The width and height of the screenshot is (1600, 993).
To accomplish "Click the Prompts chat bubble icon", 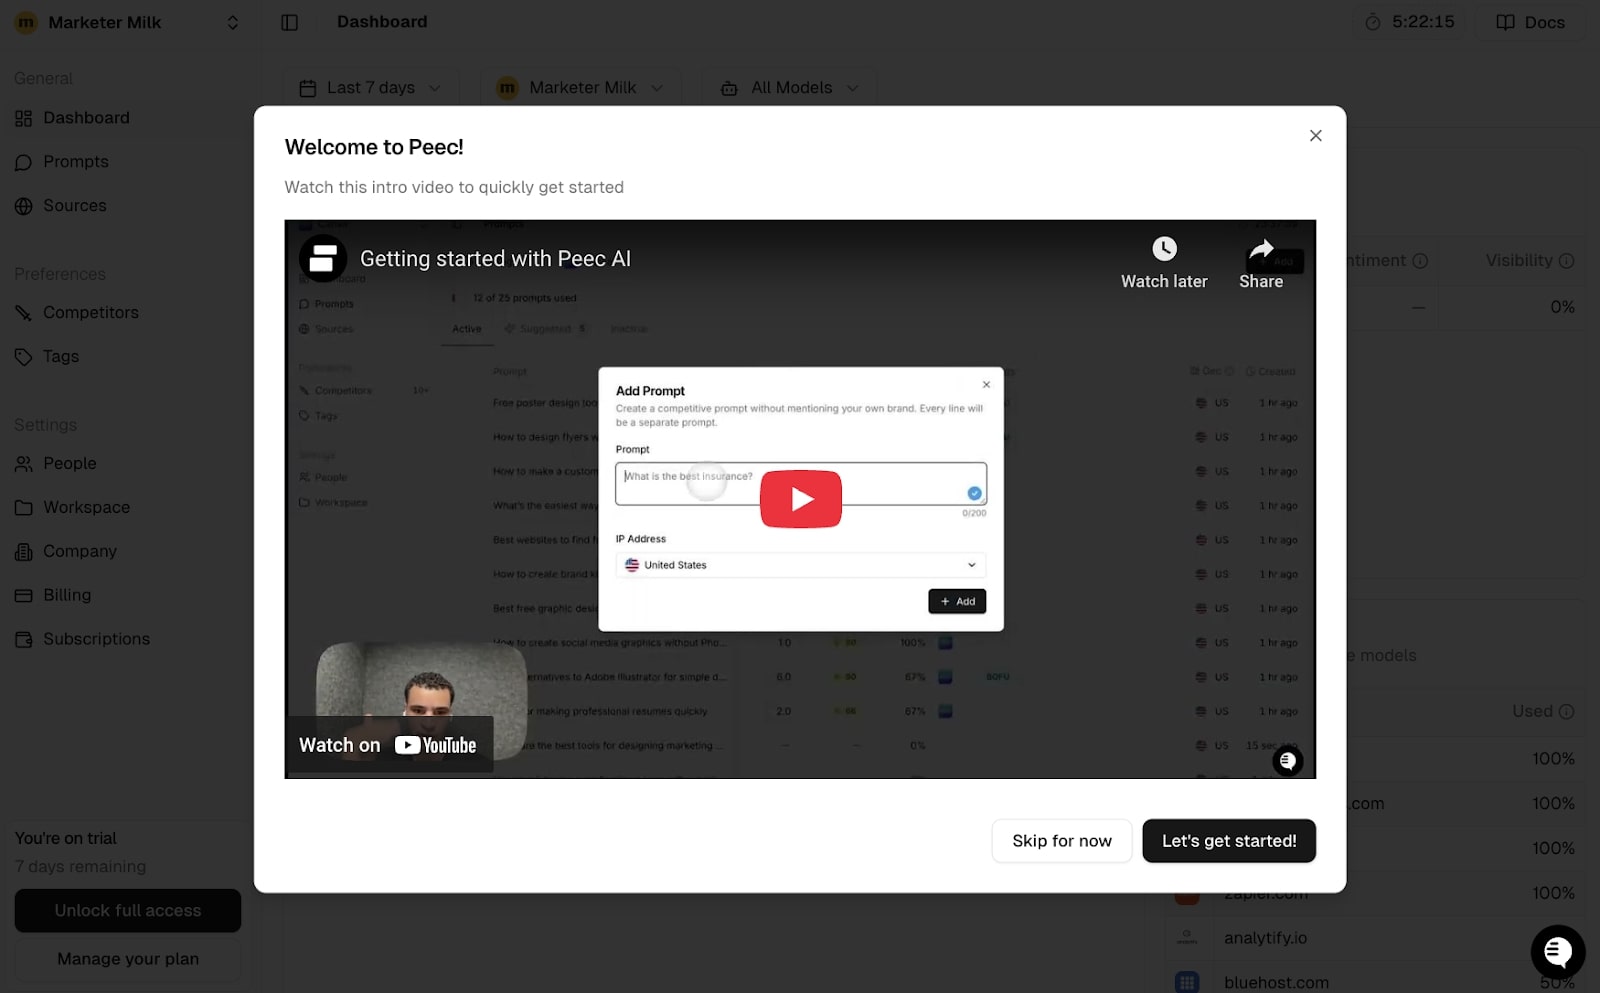I will coord(24,162).
